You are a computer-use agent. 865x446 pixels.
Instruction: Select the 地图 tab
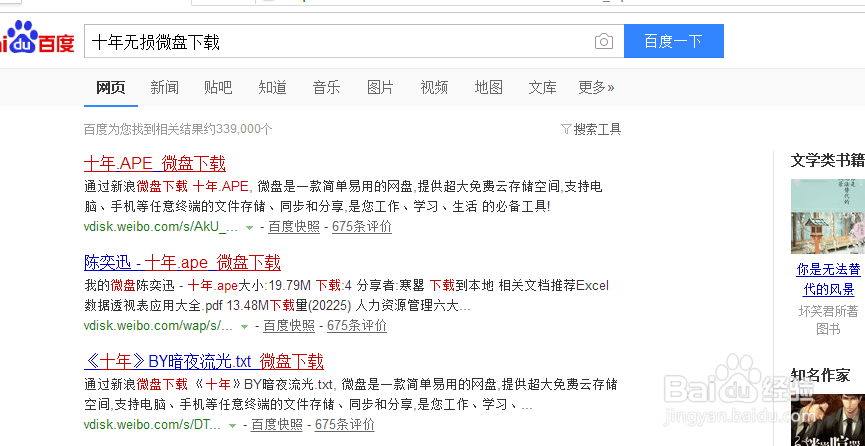pos(489,87)
